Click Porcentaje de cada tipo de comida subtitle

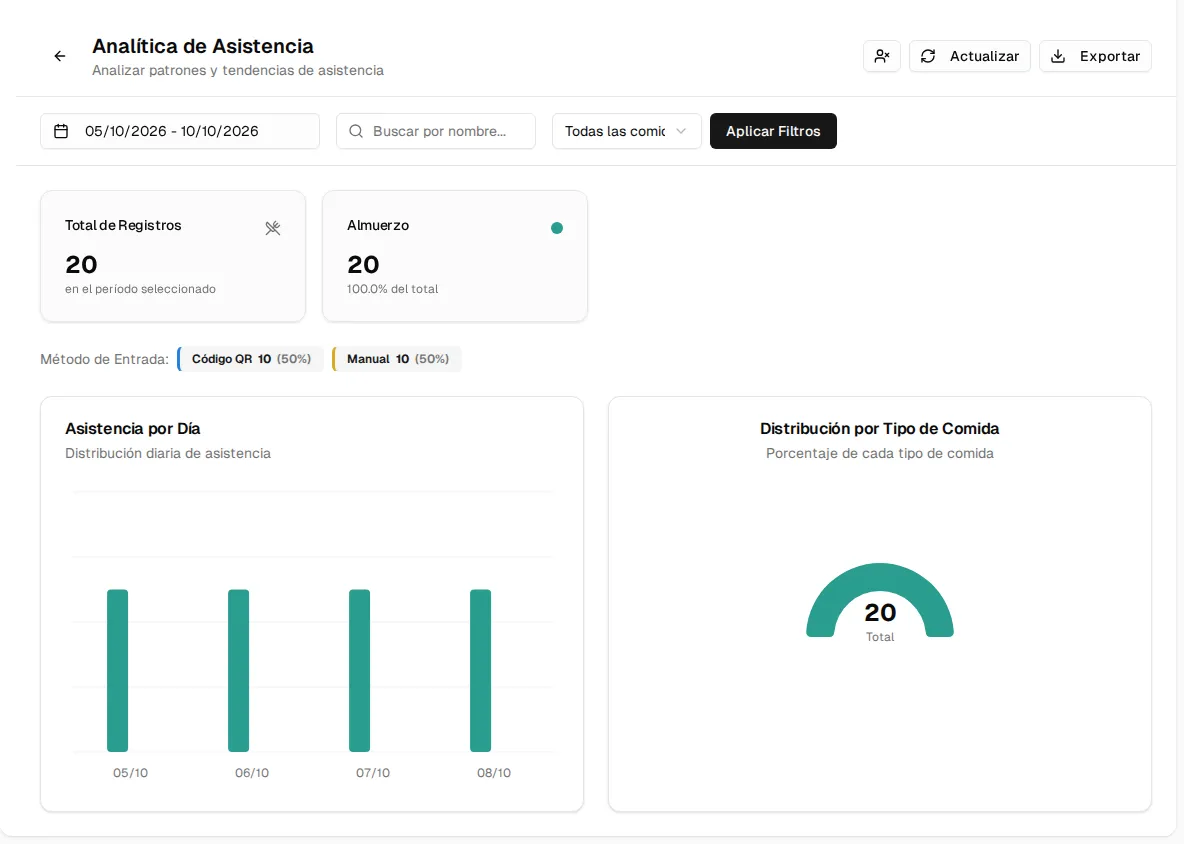click(x=880, y=454)
